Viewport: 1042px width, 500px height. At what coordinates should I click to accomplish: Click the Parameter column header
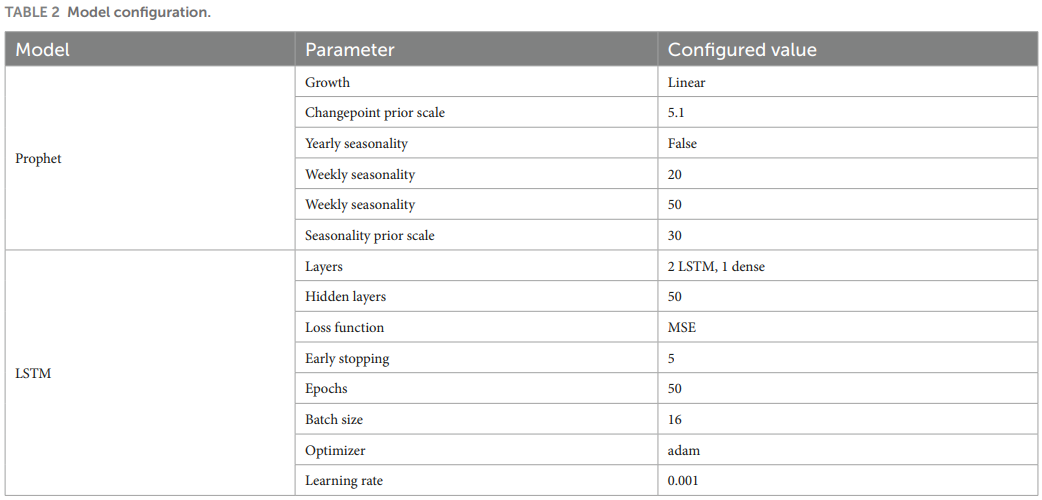tap(476, 50)
